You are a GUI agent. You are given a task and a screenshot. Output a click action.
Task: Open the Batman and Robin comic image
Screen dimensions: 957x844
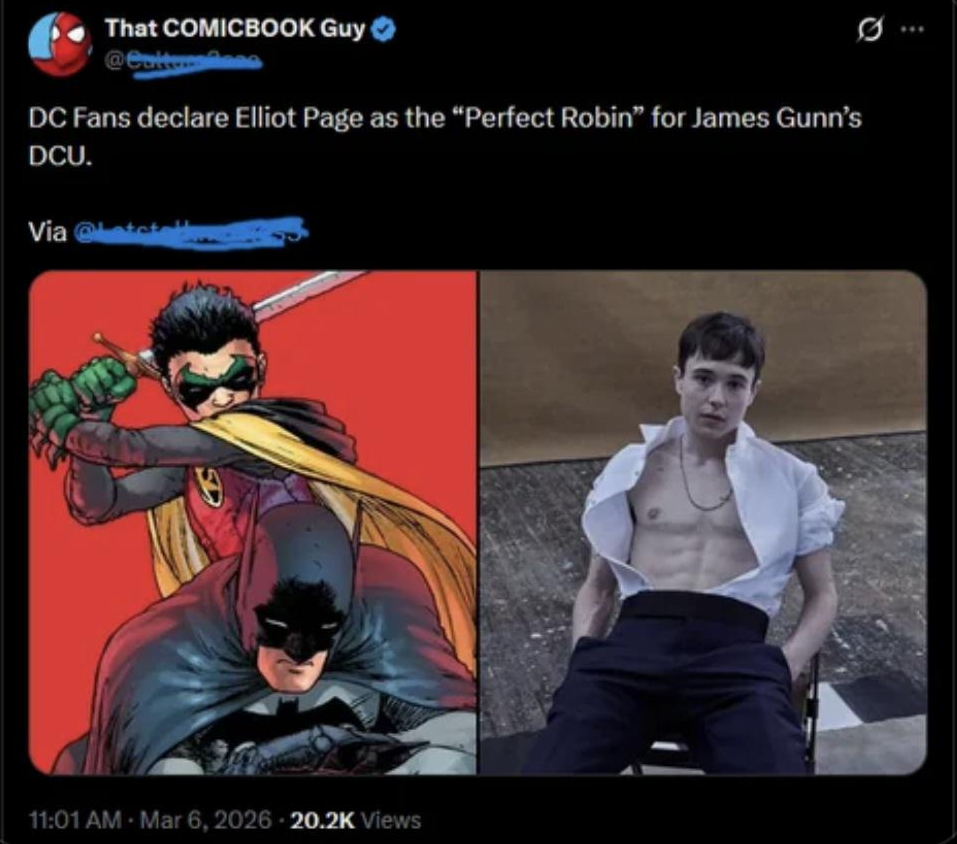click(253, 523)
